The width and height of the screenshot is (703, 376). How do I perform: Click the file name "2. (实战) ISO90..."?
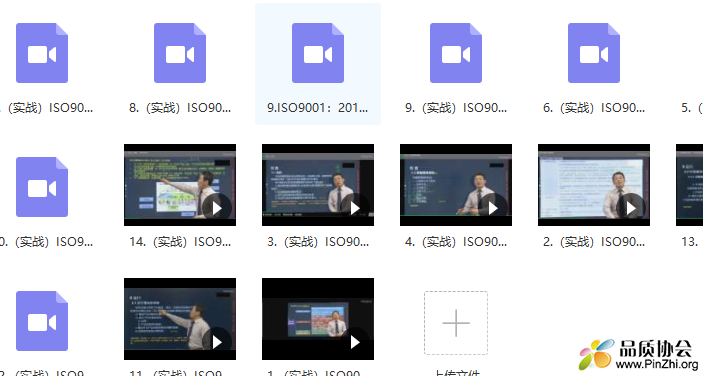(x=594, y=242)
